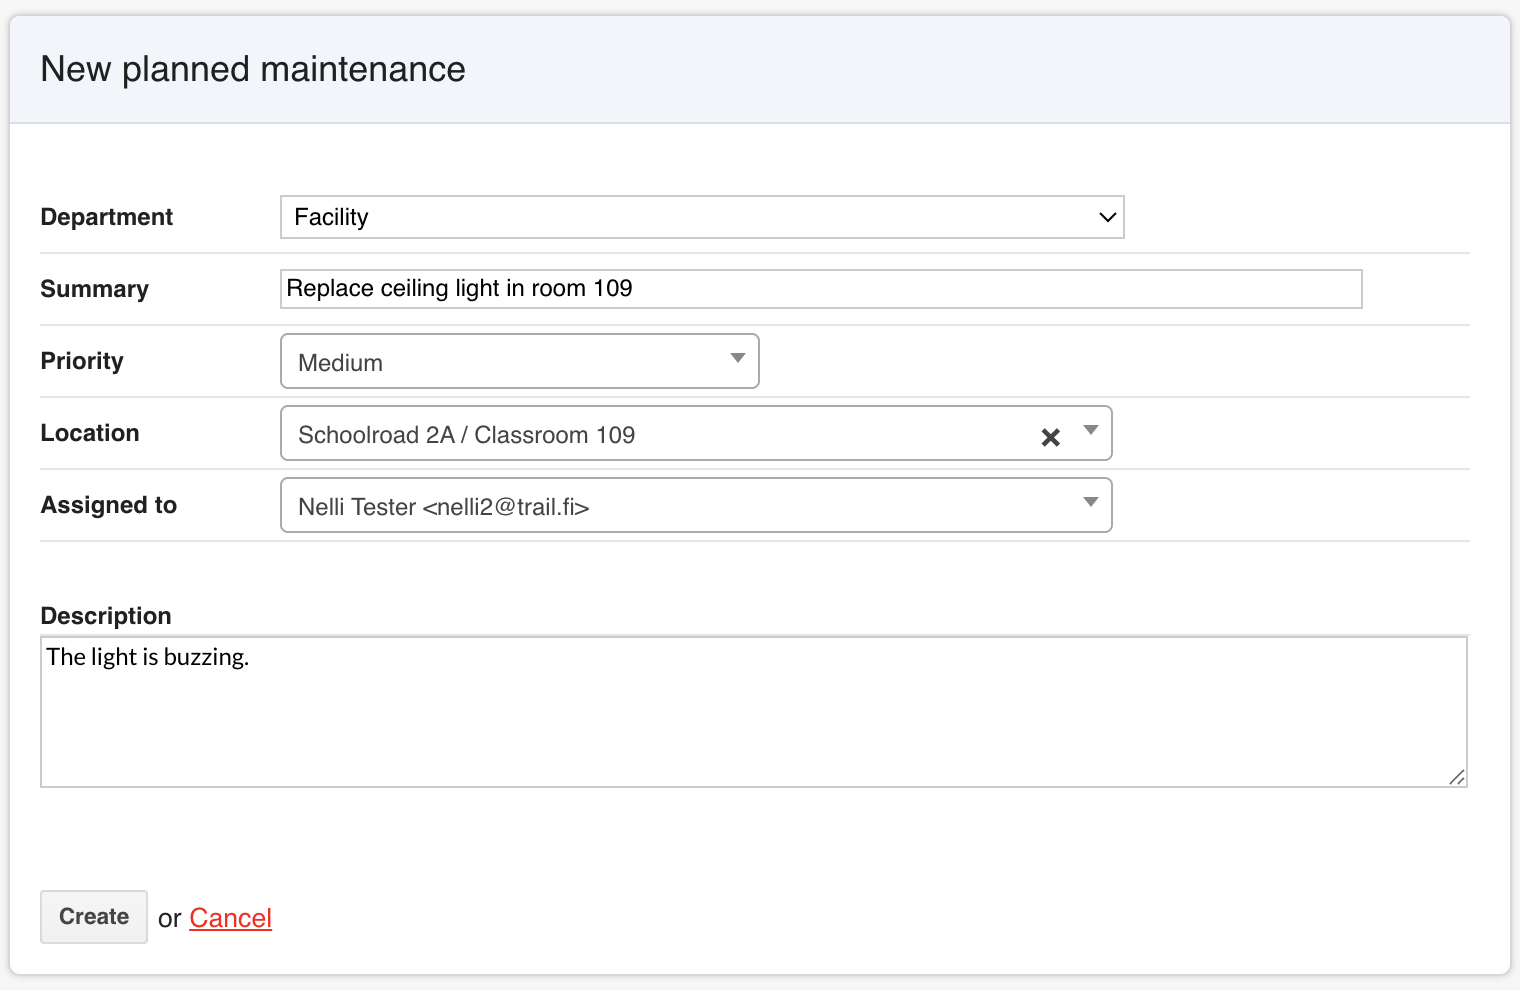Screen dimensions: 1520x990
Task: Open the Nelli Tester assignee dropdown
Action: pos(680,506)
